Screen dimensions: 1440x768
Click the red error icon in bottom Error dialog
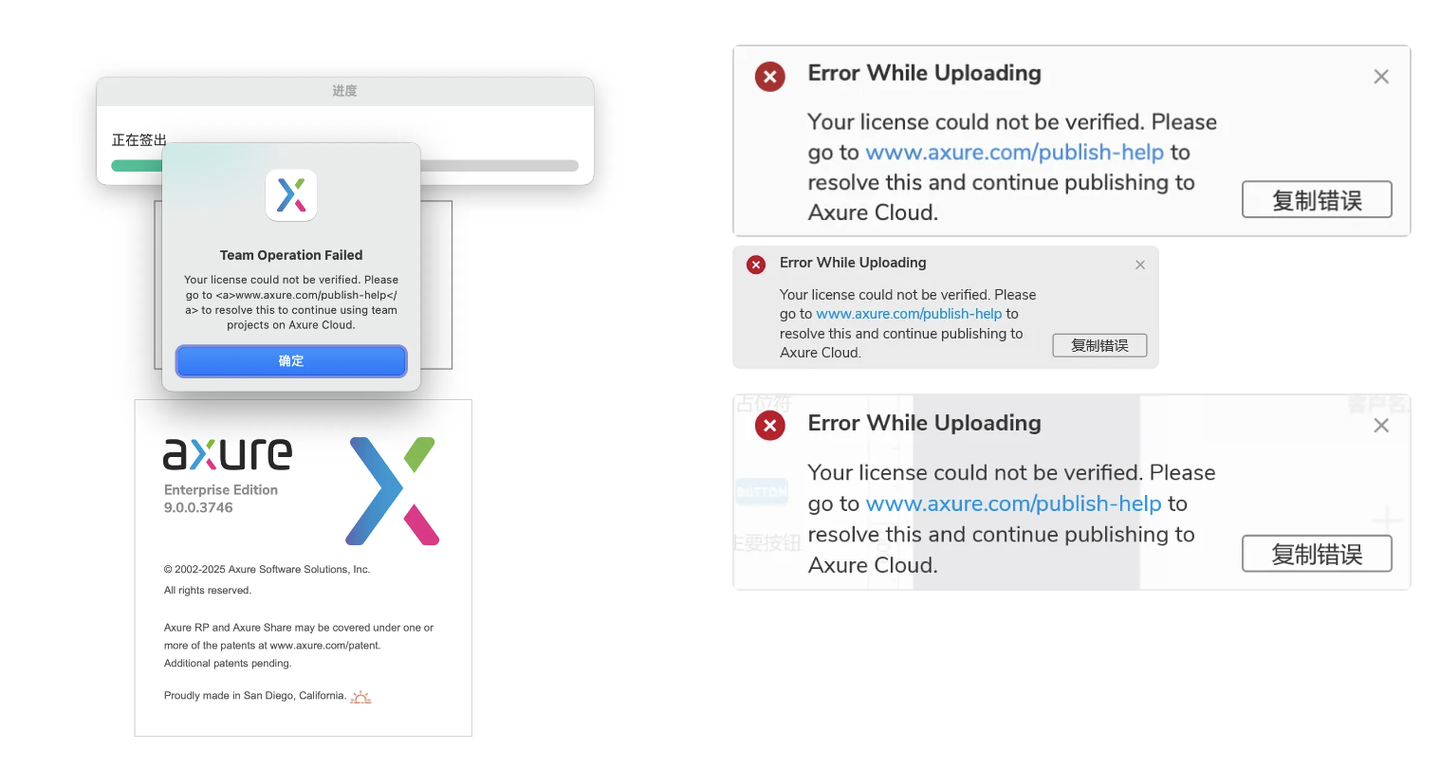click(769, 425)
